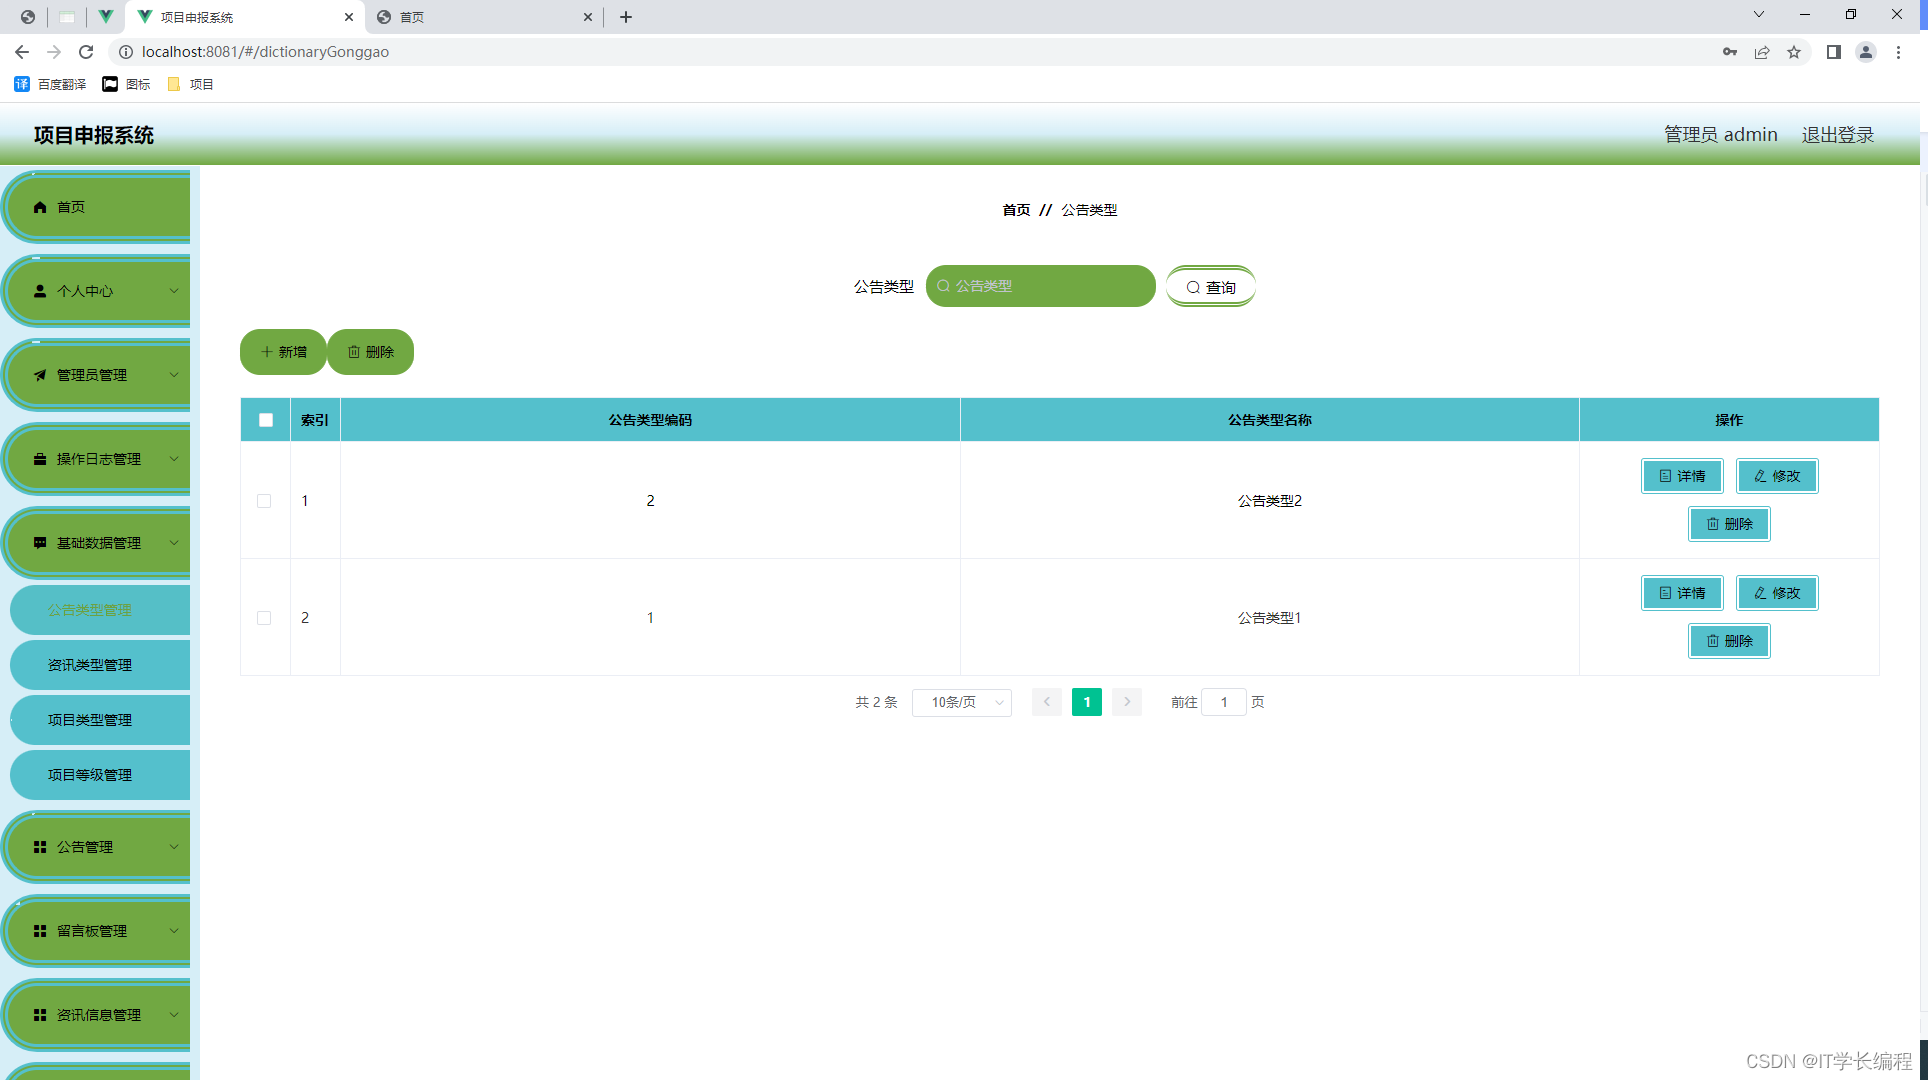Open 详情 for row 公告类型1
Image resolution: width=1928 pixels, height=1080 pixels.
pyautogui.click(x=1682, y=593)
